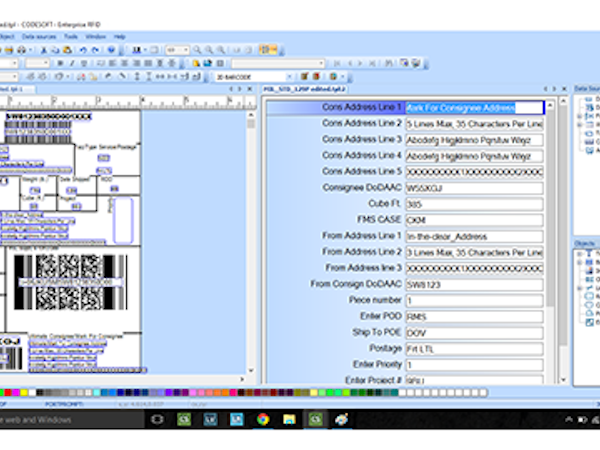
Task: Click the Cons Address Line 1 field
Action: (474, 108)
